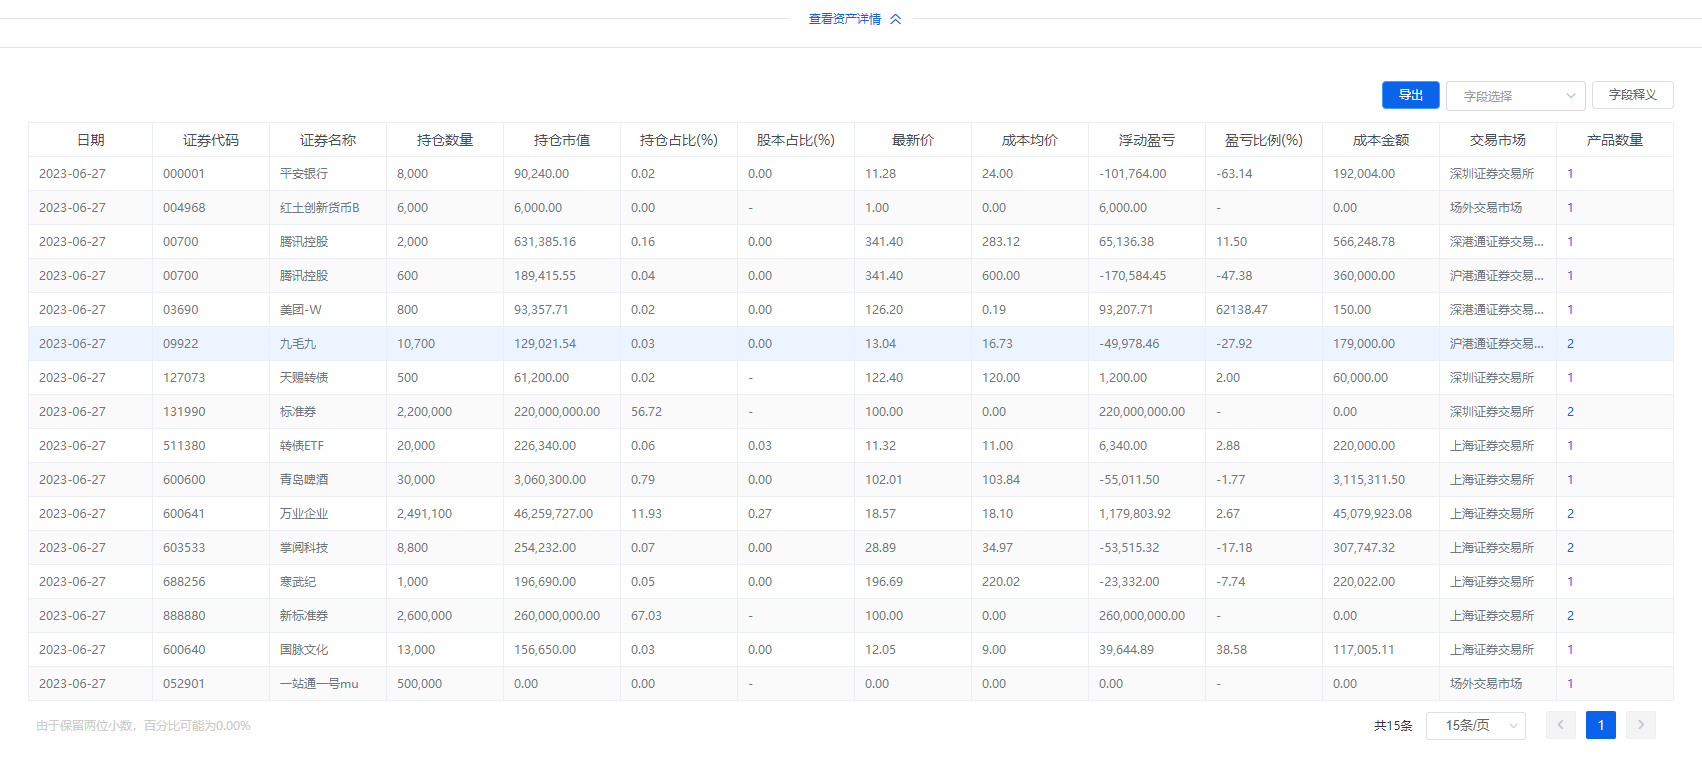Image resolution: width=1702 pixels, height=778 pixels.
Task: Click the 导出 export button
Action: [x=1410, y=95]
